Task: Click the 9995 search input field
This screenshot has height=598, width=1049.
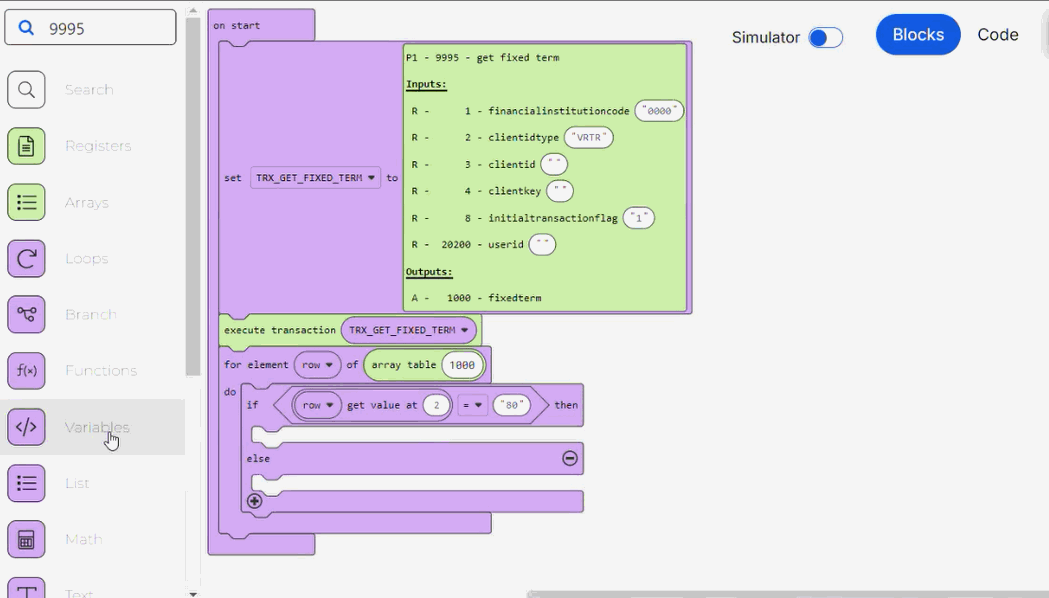Action: coord(90,27)
